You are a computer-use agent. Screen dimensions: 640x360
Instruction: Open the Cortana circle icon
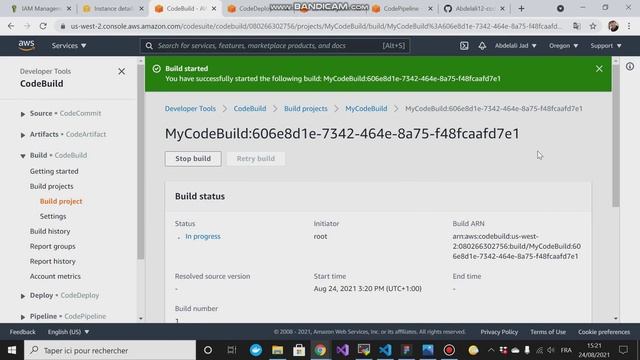coord(208,350)
